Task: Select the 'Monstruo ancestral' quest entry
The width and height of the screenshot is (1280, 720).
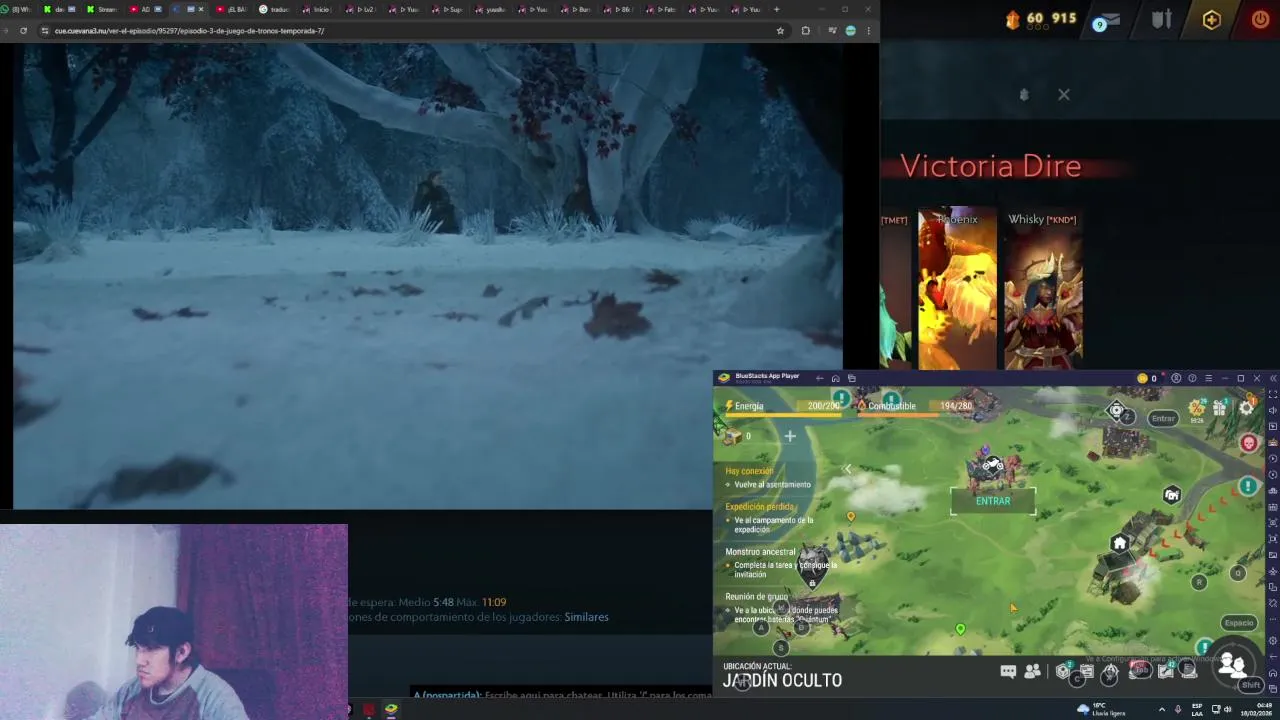Action: [780, 563]
